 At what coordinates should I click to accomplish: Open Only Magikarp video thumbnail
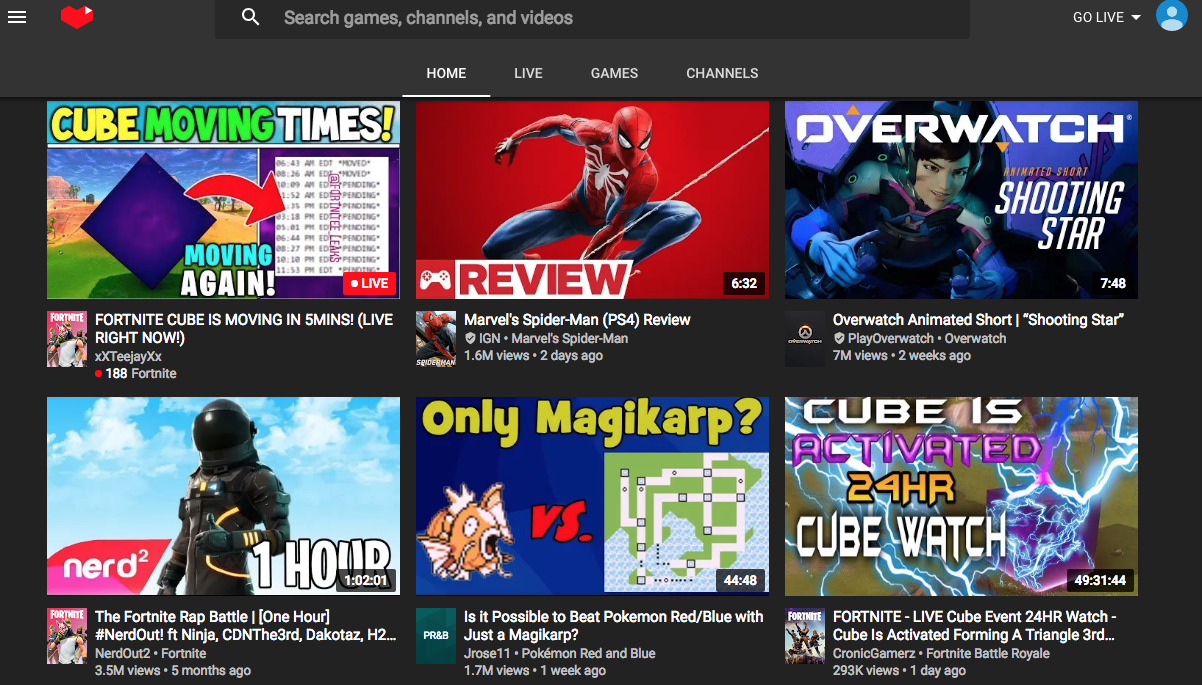(592, 497)
